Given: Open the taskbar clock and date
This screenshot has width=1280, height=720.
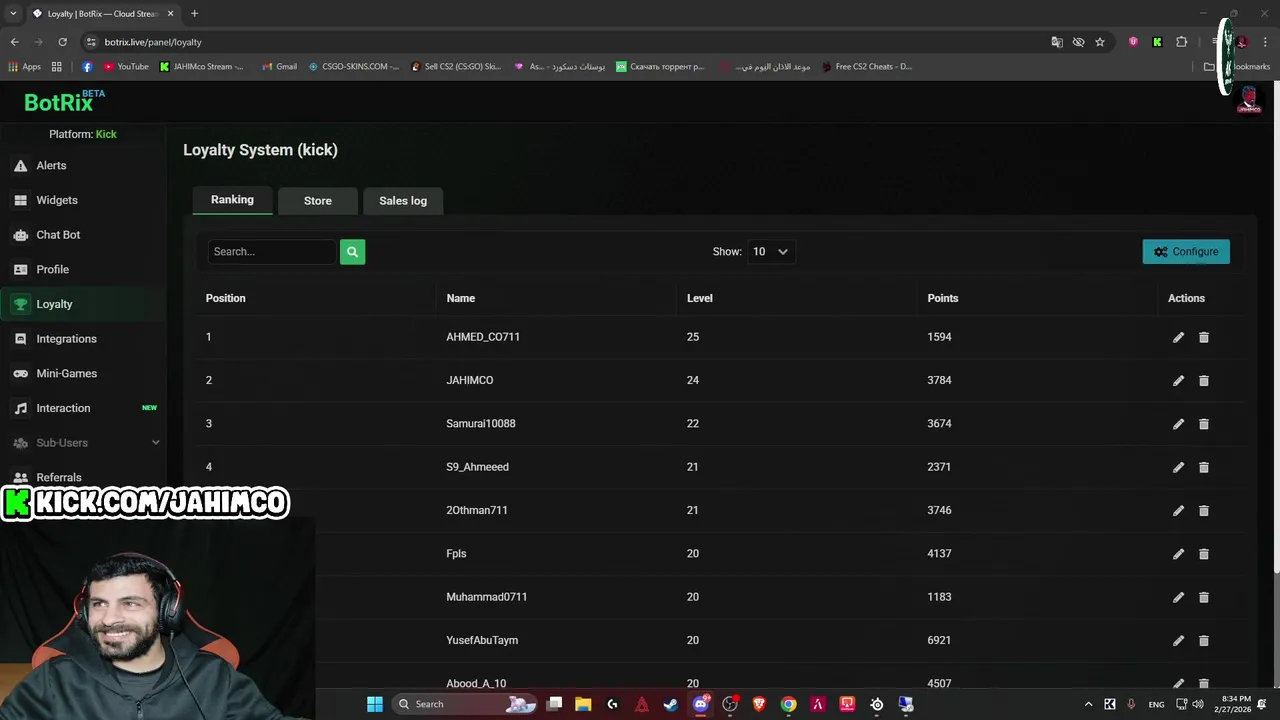Looking at the screenshot, I should [x=1236, y=704].
